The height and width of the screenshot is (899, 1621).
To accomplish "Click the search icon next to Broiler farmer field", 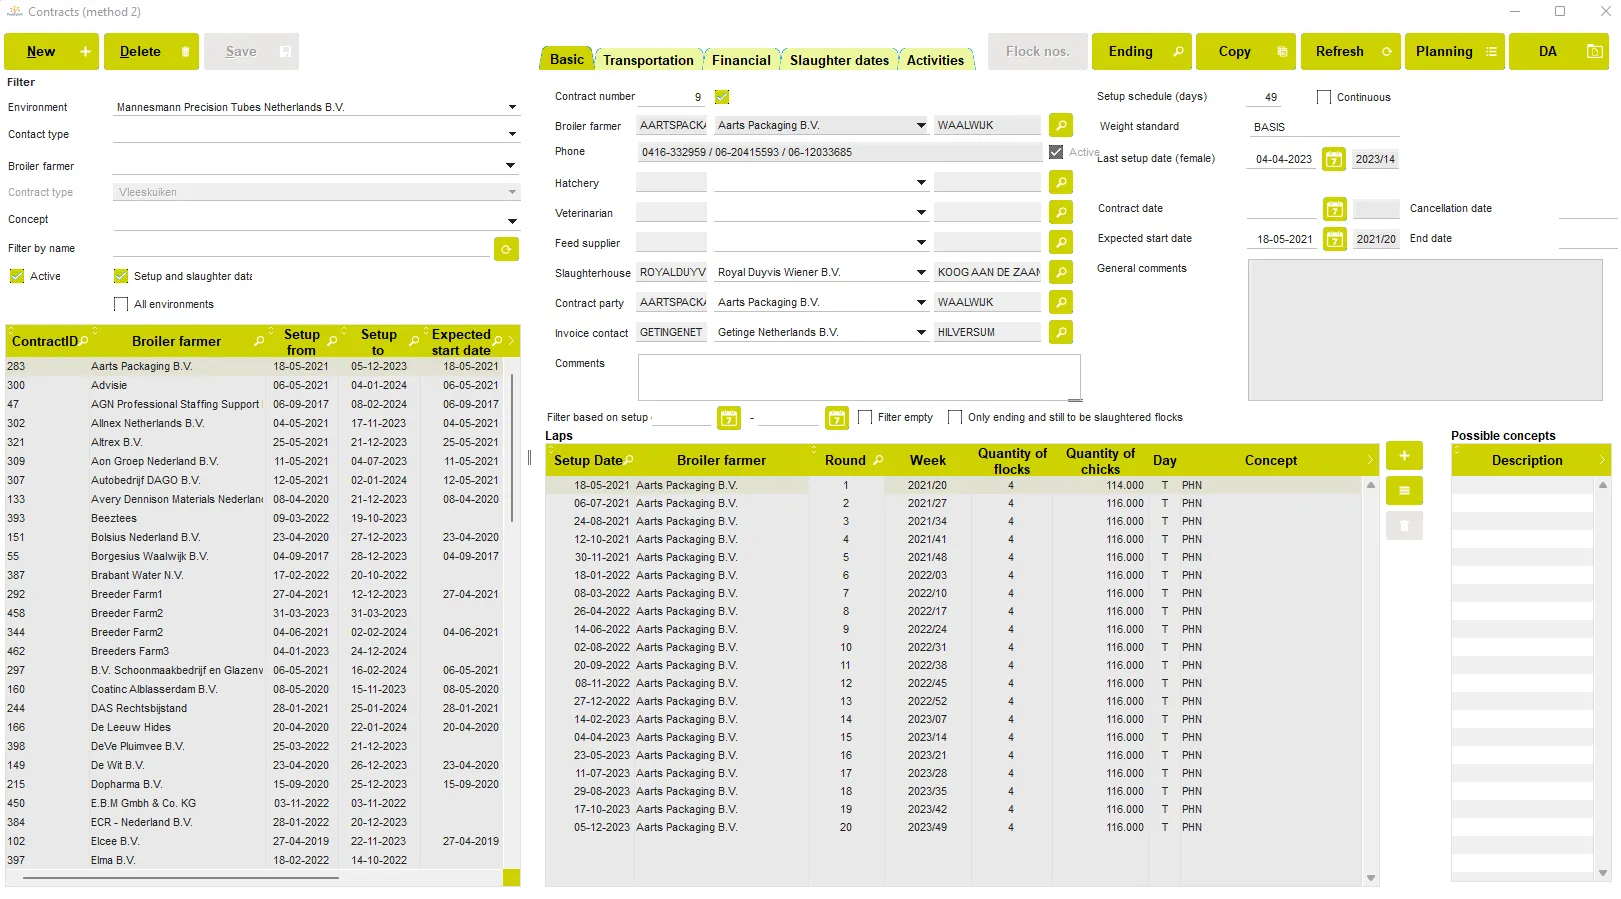I will click(1061, 126).
